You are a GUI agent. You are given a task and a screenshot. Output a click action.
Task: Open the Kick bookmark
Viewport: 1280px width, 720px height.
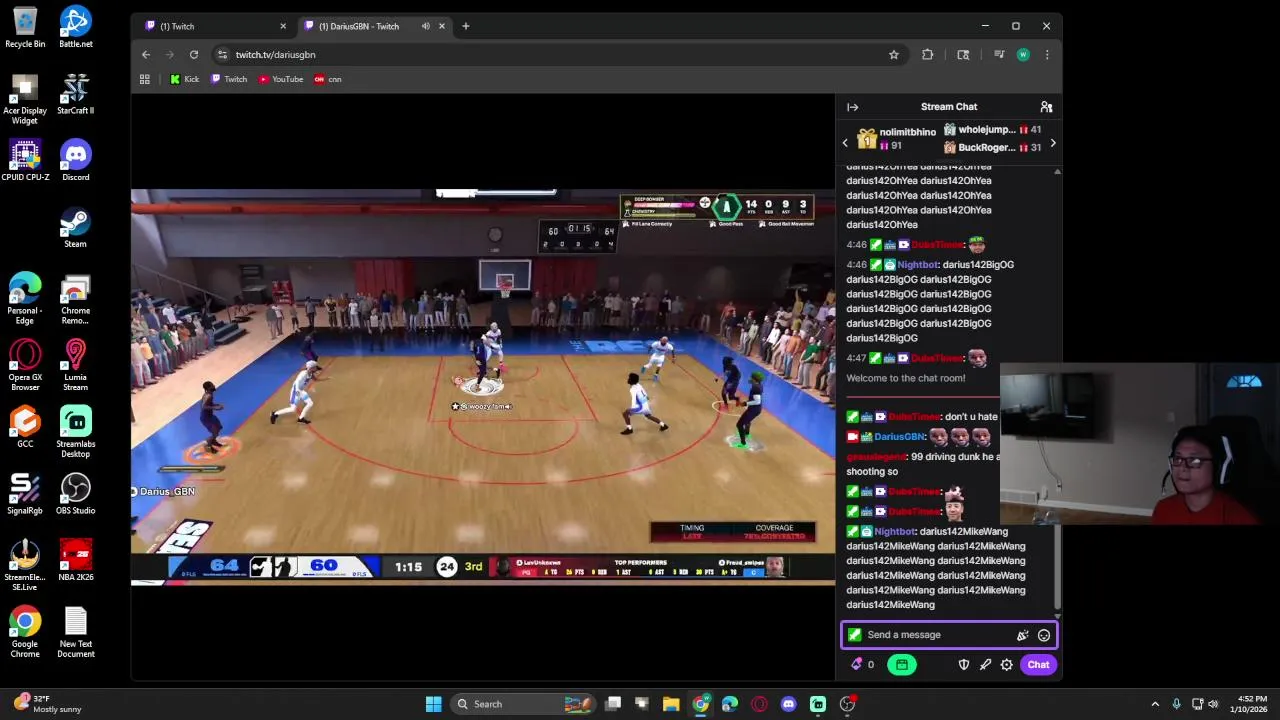[x=184, y=79]
